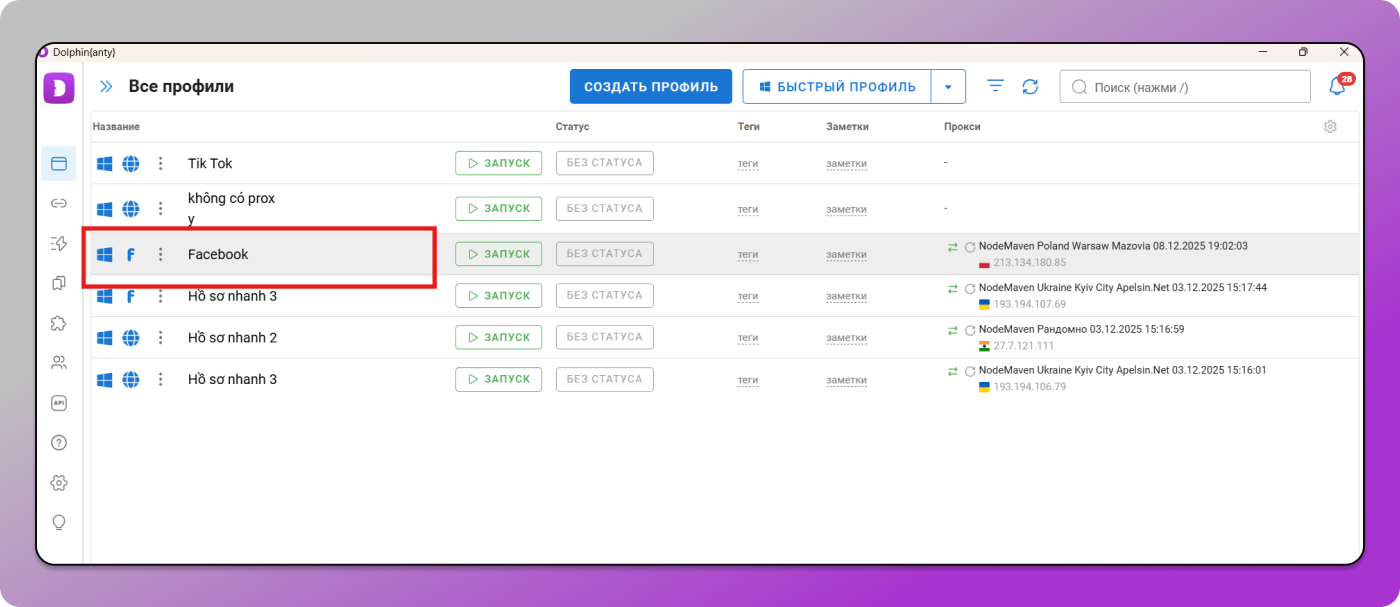Click the extensions puzzle icon in sidebar
The height and width of the screenshot is (607, 1400).
59,323
